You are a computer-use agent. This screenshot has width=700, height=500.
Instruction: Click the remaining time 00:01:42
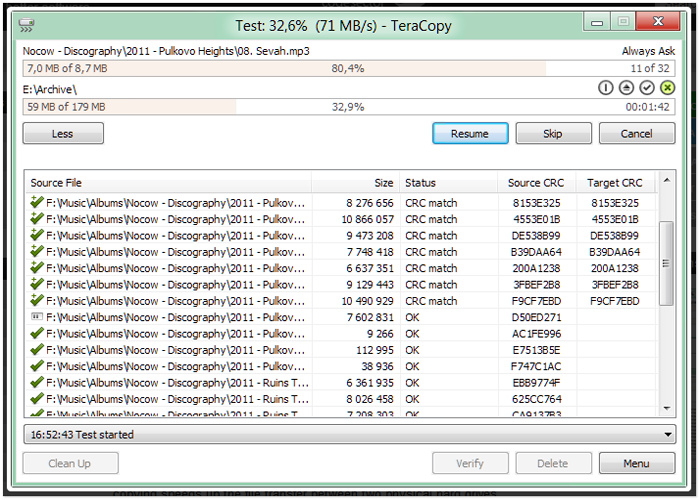[x=647, y=107]
